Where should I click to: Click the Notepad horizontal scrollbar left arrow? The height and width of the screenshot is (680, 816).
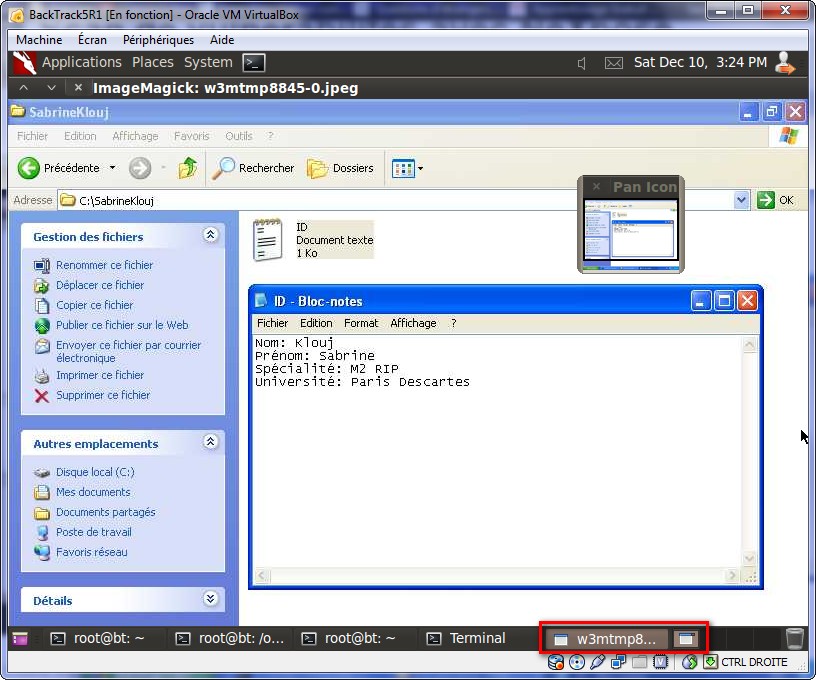pyautogui.click(x=262, y=575)
